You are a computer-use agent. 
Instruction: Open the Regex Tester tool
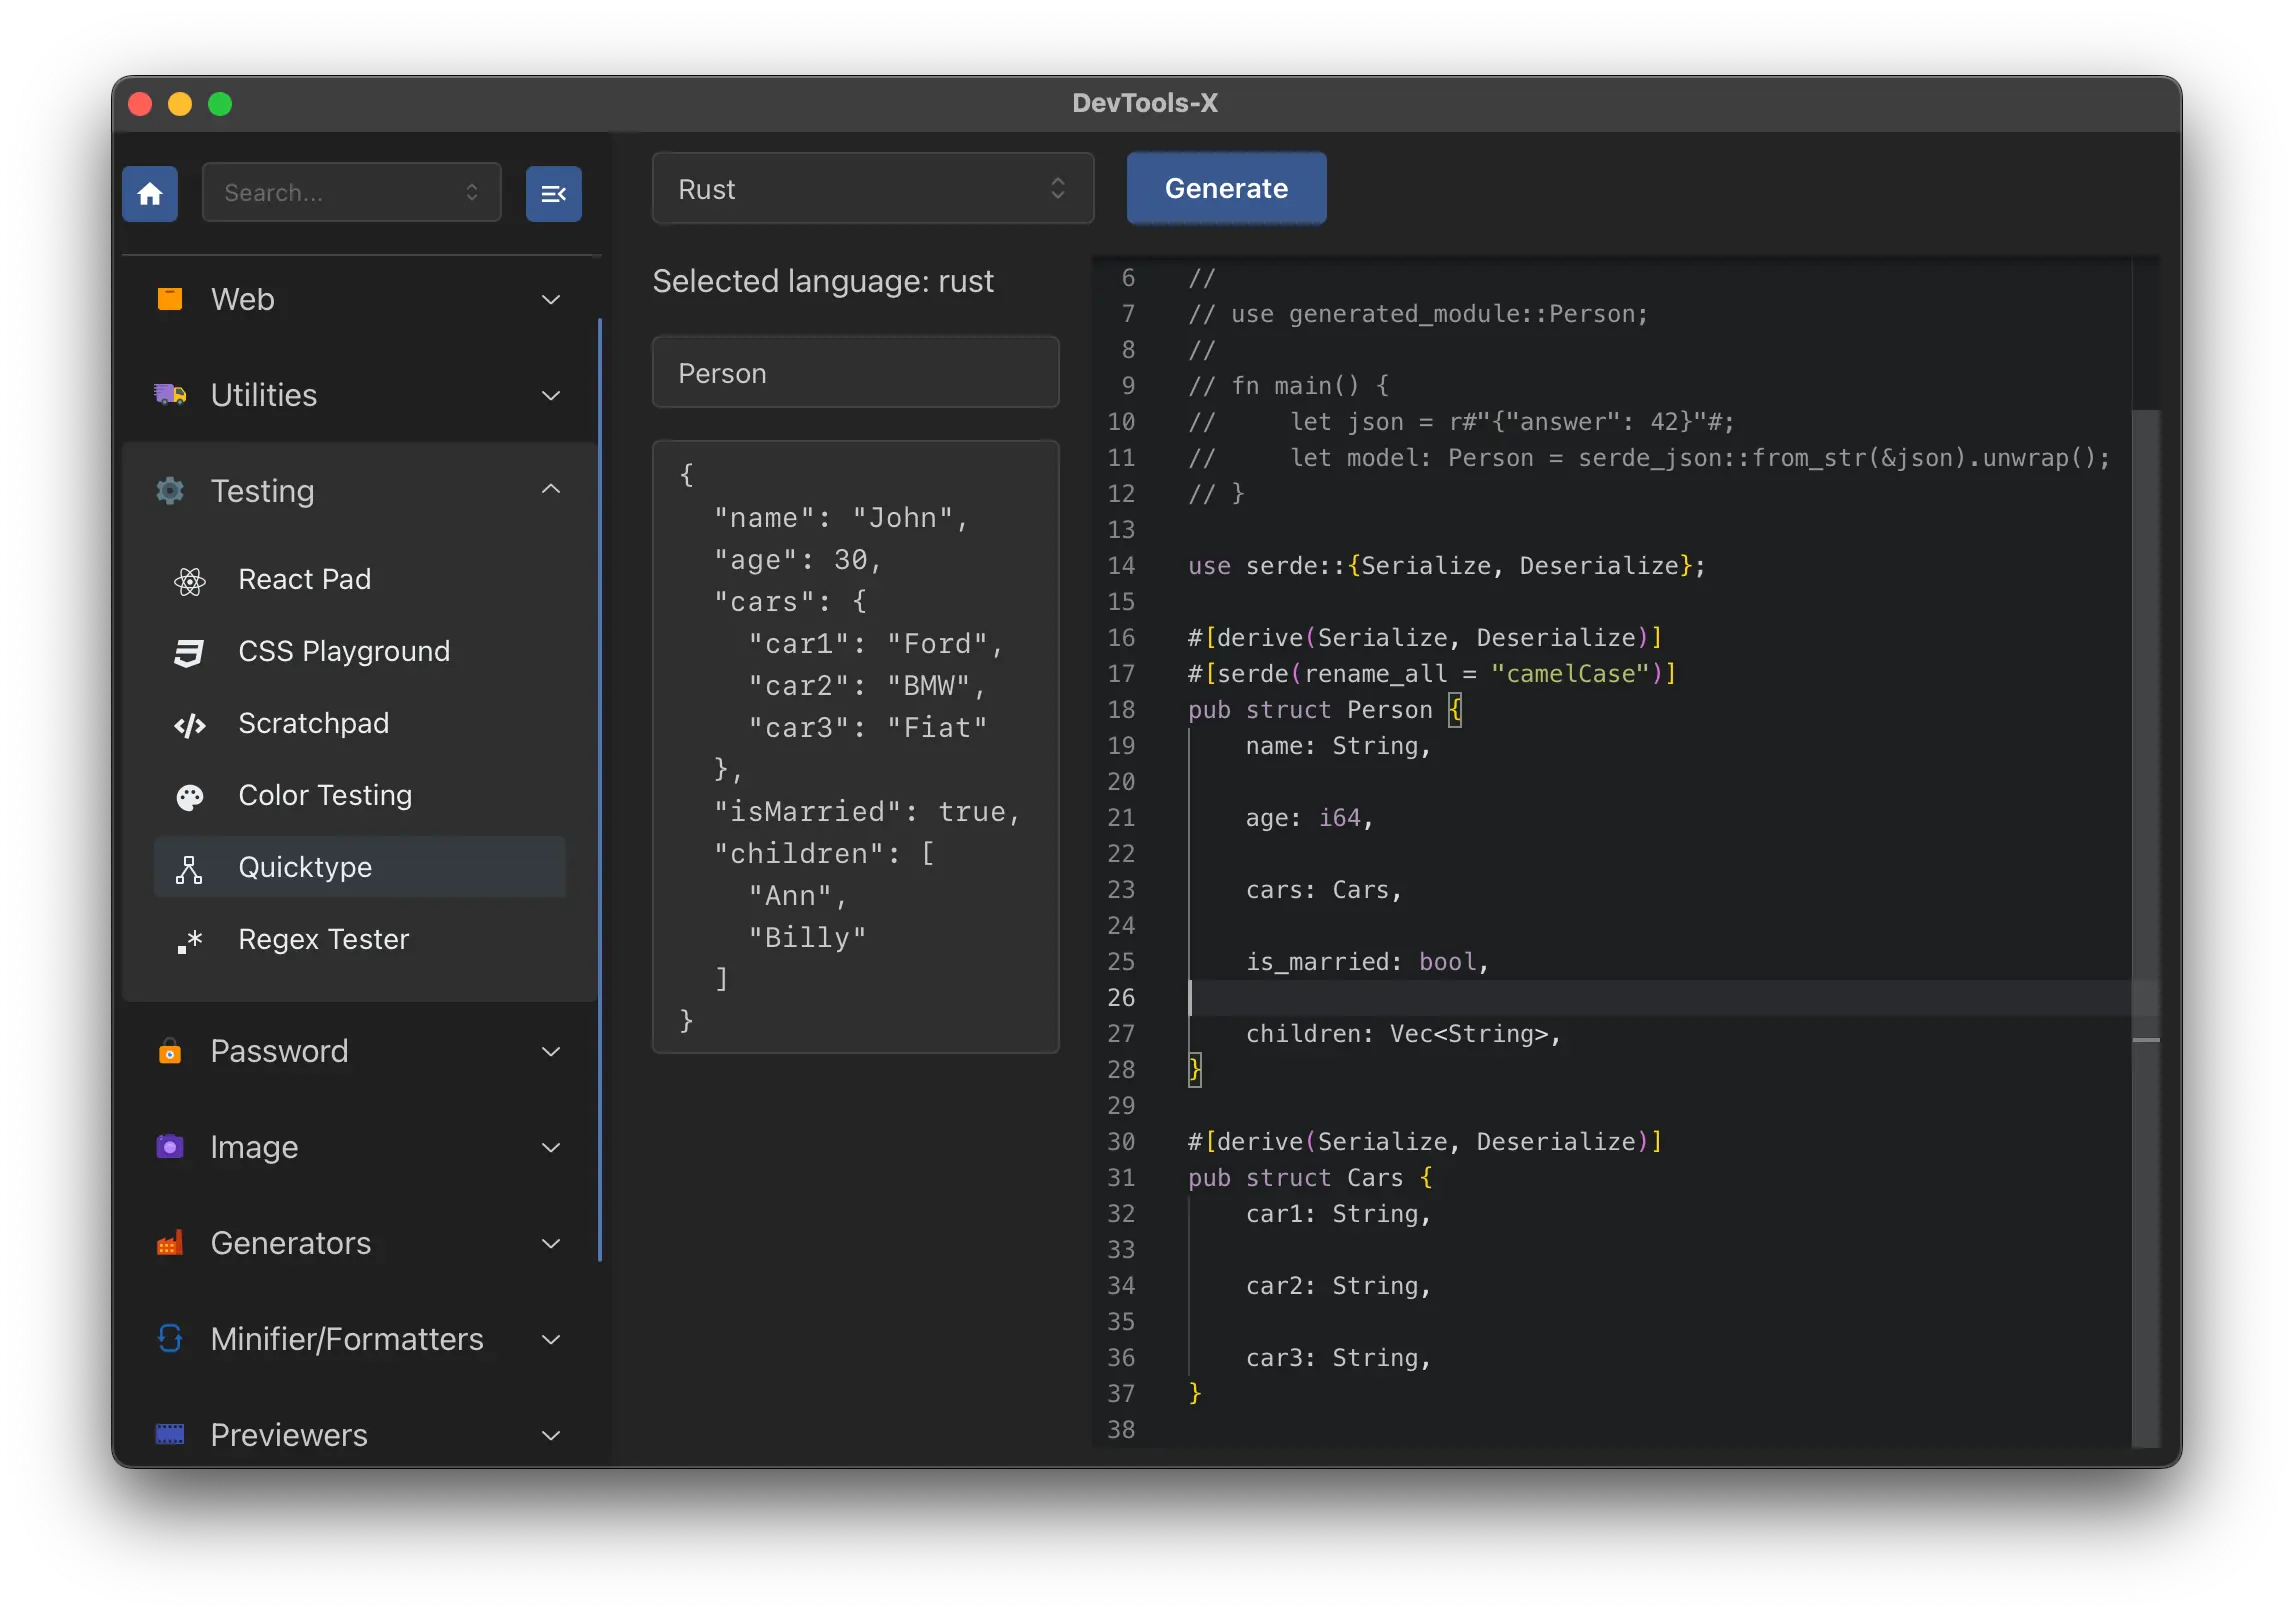pos(360,940)
